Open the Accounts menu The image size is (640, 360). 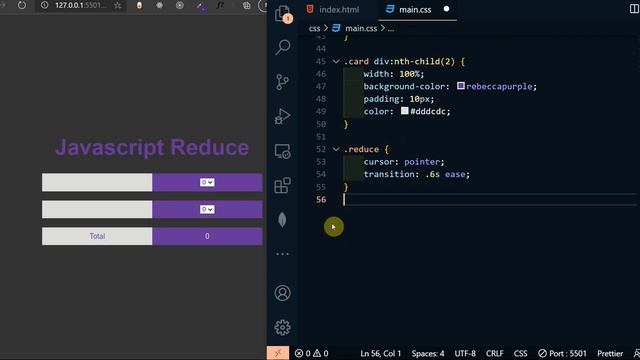click(x=282, y=293)
